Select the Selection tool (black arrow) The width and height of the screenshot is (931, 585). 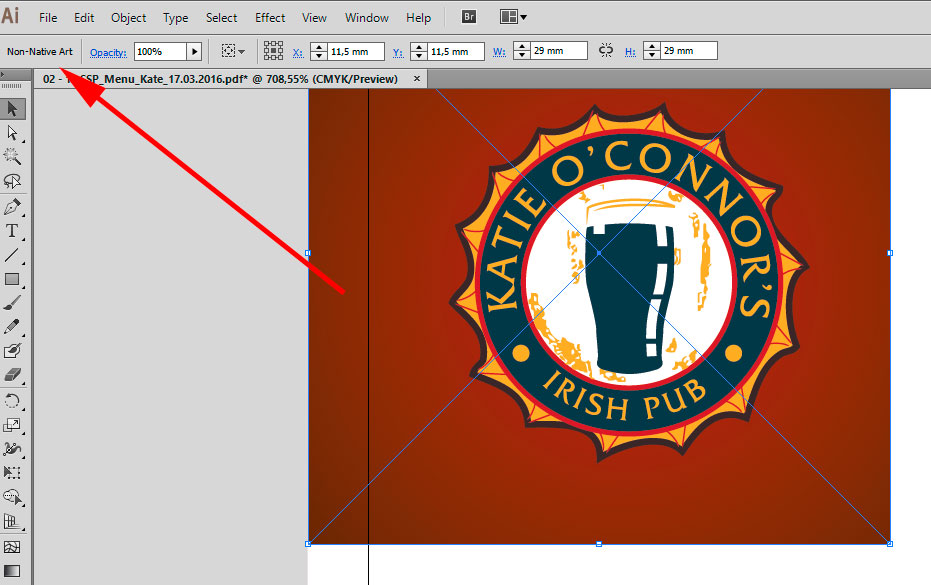[x=12, y=109]
